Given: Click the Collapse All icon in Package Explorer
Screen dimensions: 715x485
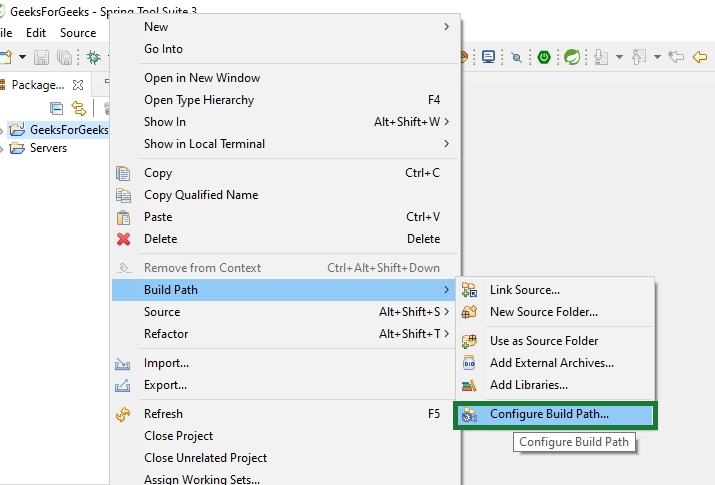Looking at the screenshot, I should (56, 108).
